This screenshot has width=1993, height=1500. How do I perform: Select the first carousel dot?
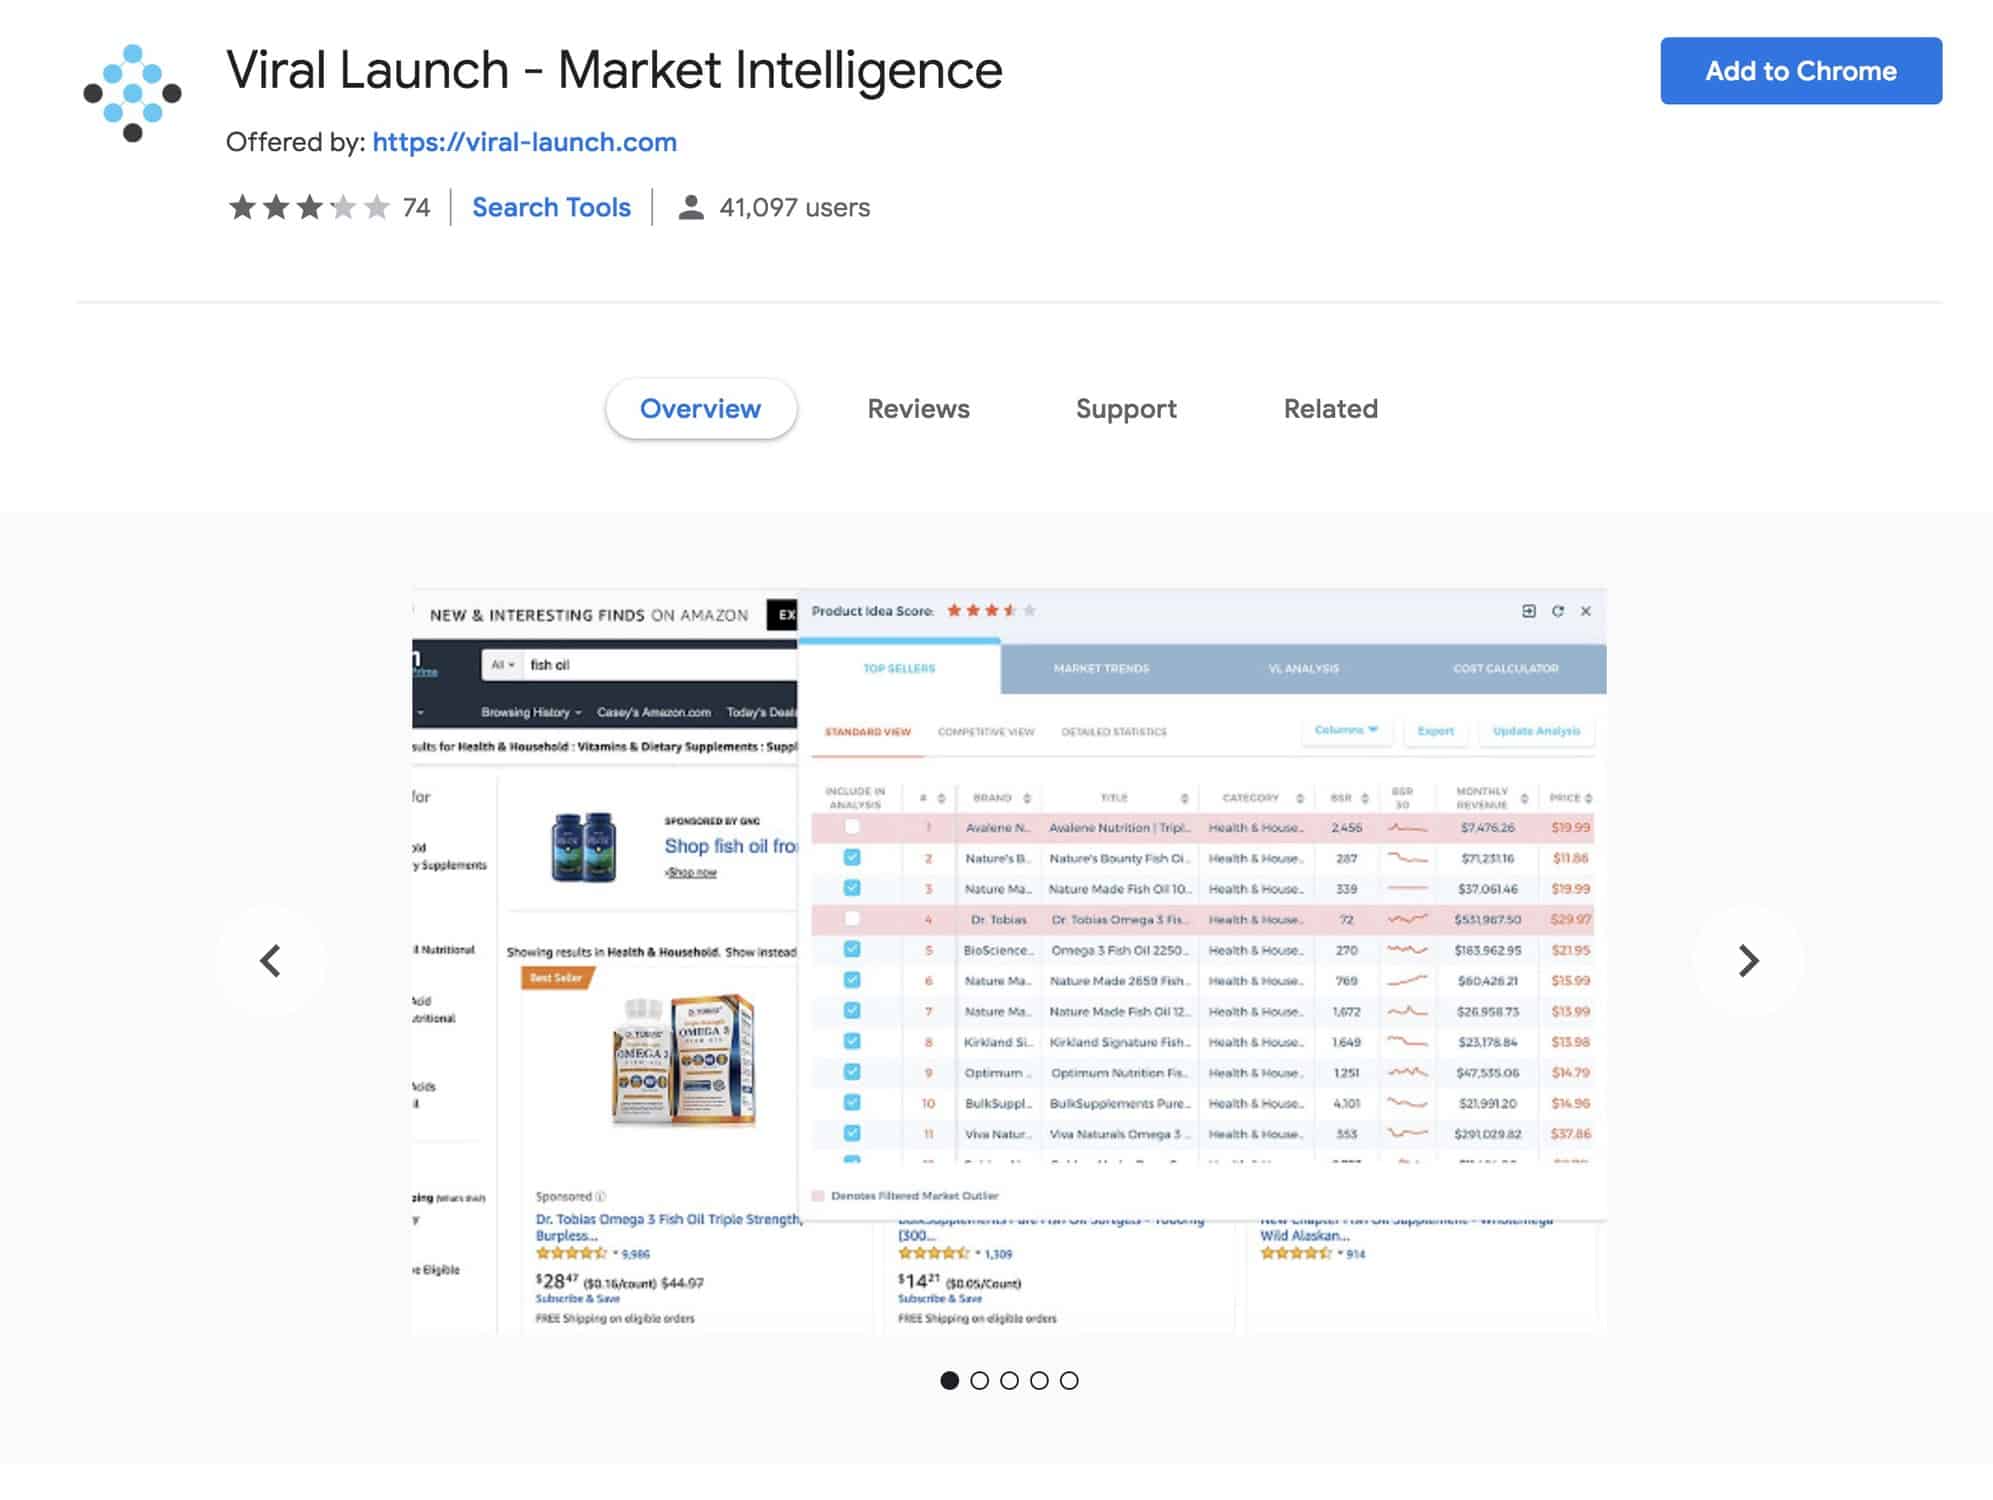(950, 1380)
